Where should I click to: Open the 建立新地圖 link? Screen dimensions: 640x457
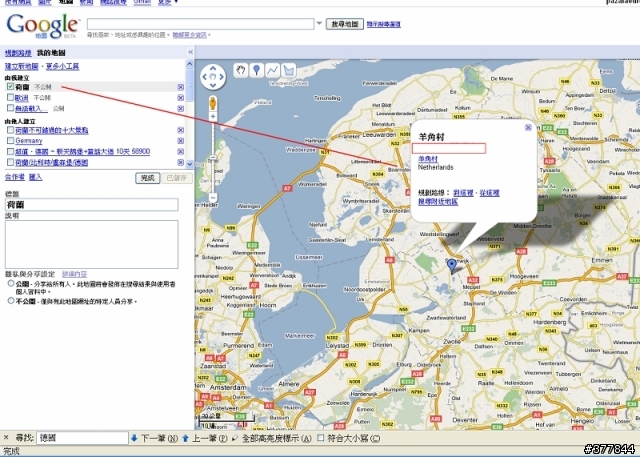click(22, 66)
